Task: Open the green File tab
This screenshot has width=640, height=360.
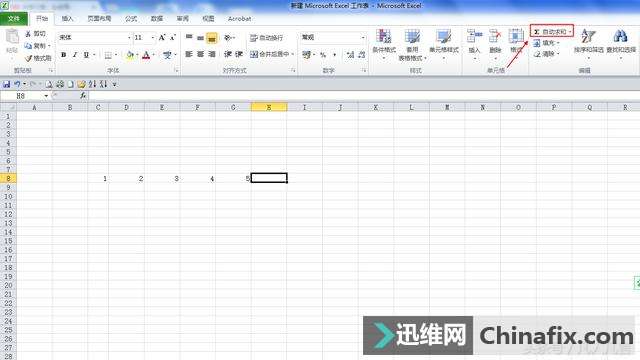Action: pos(14,19)
